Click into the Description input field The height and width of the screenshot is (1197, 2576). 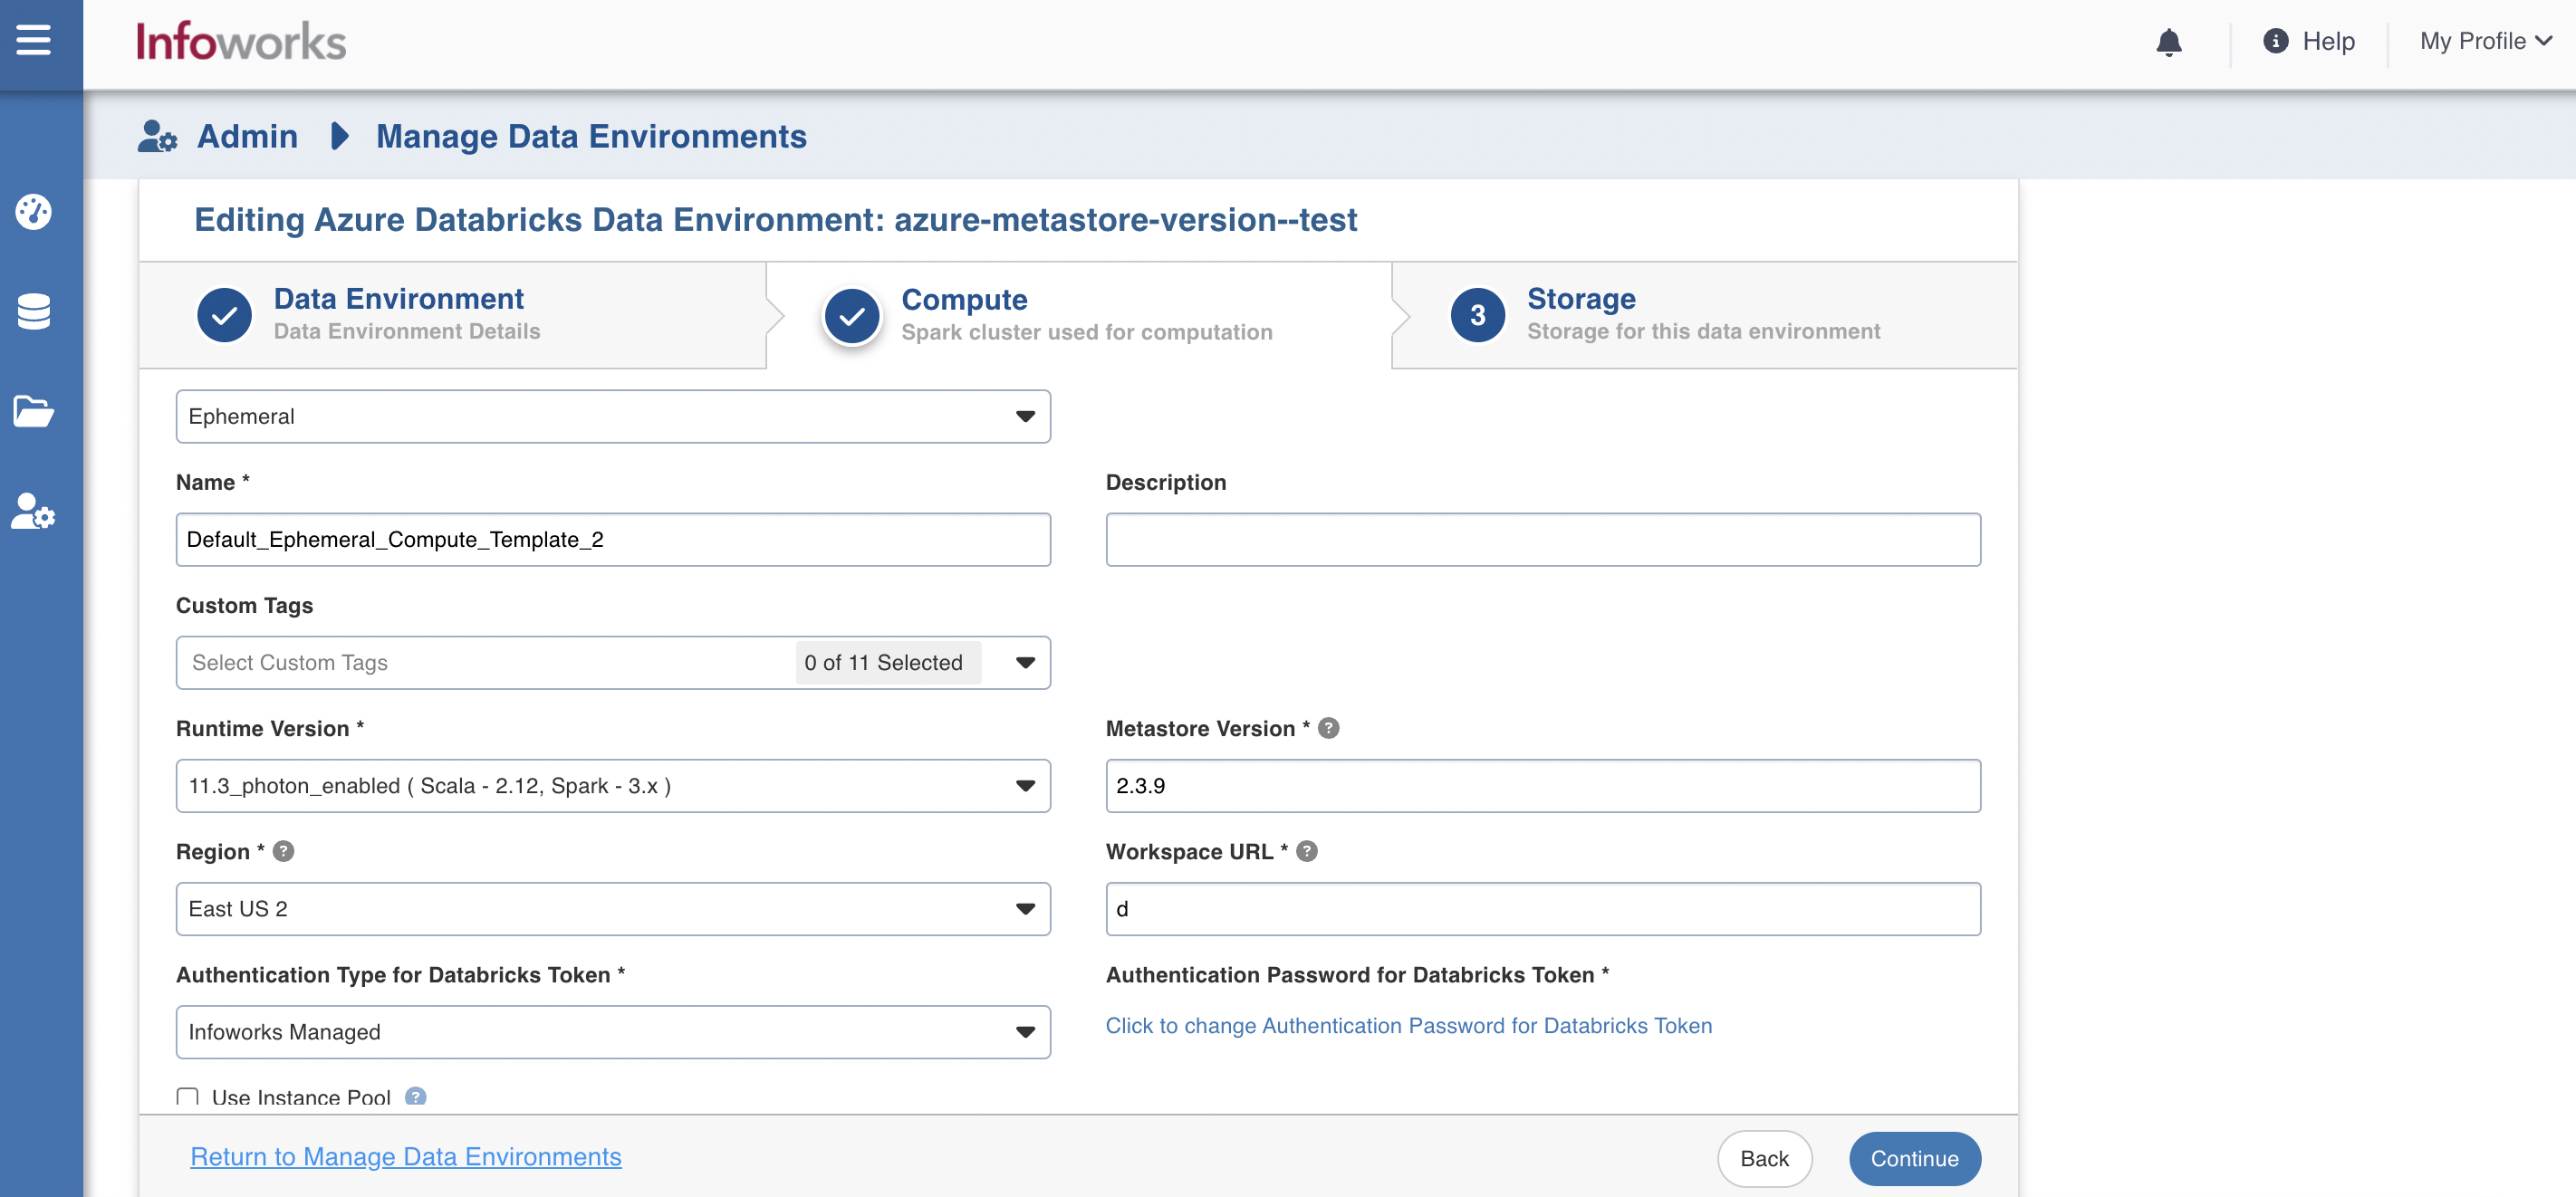click(x=1543, y=539)
